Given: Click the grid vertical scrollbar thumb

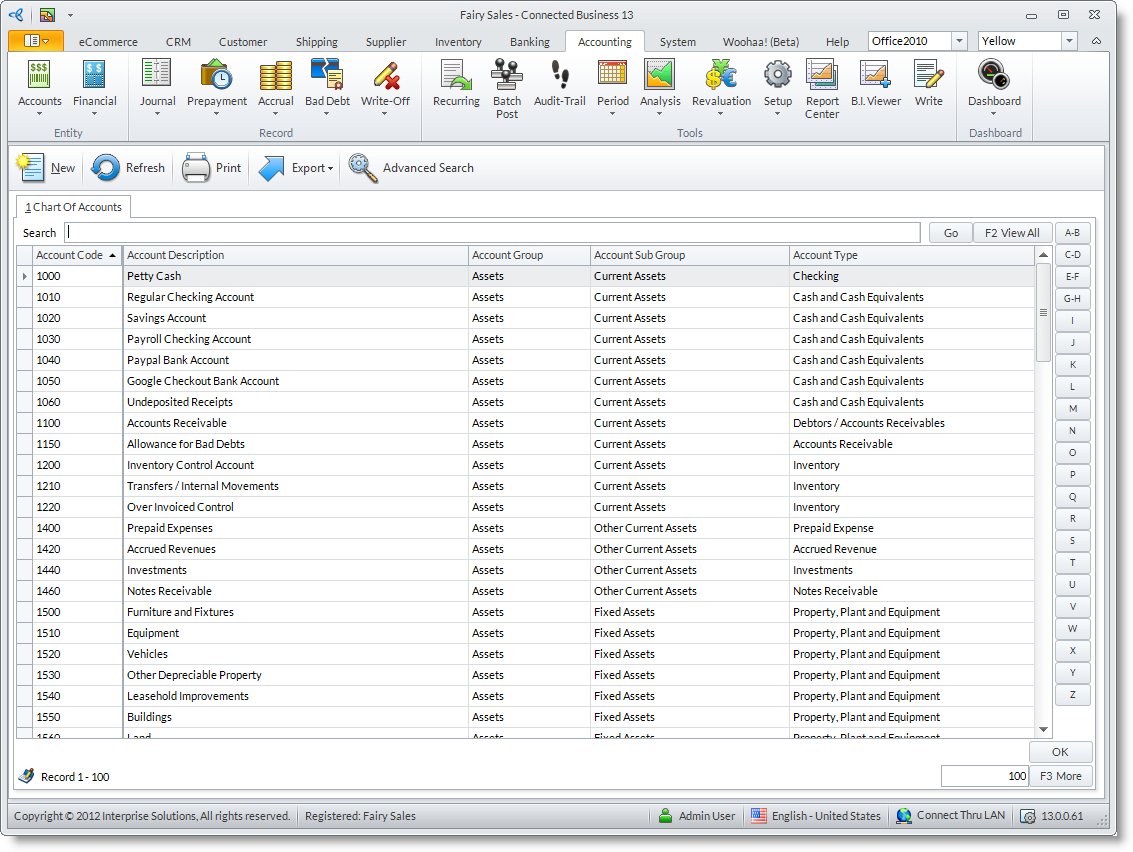Looking at the screenshot, I should [1043, 312].
